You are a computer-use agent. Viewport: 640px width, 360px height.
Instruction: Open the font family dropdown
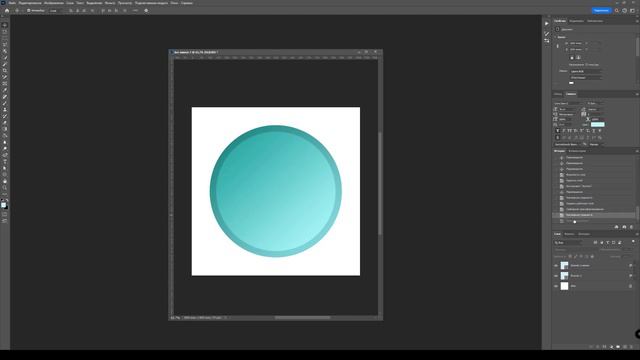coord(569,104)
